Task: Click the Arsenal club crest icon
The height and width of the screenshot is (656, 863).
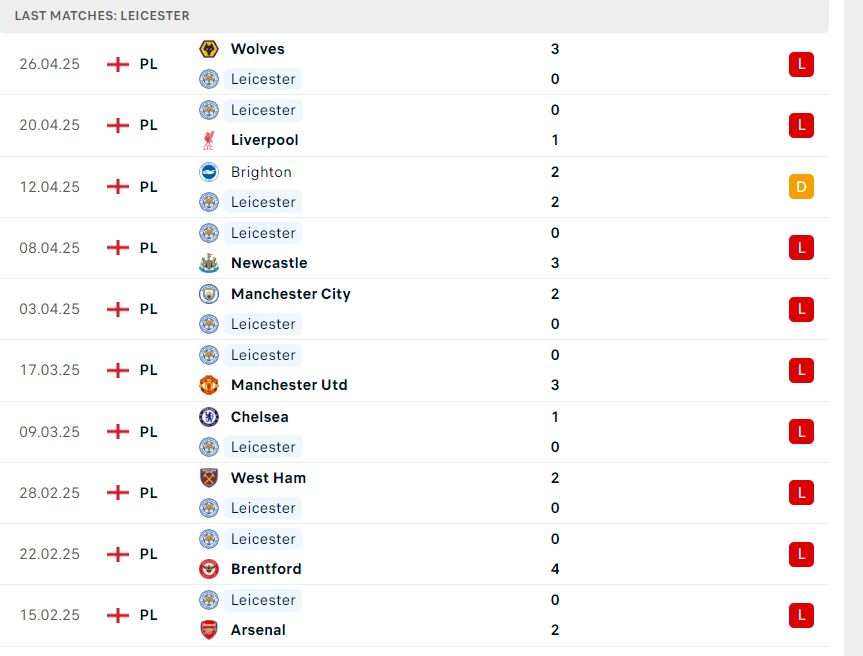Action: 209,630
